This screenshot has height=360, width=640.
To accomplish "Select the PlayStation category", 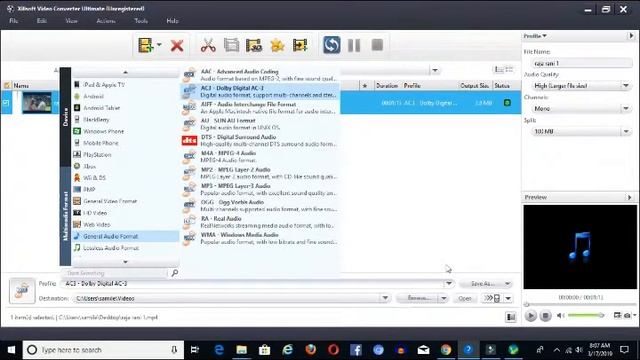I will click(125, 155).
